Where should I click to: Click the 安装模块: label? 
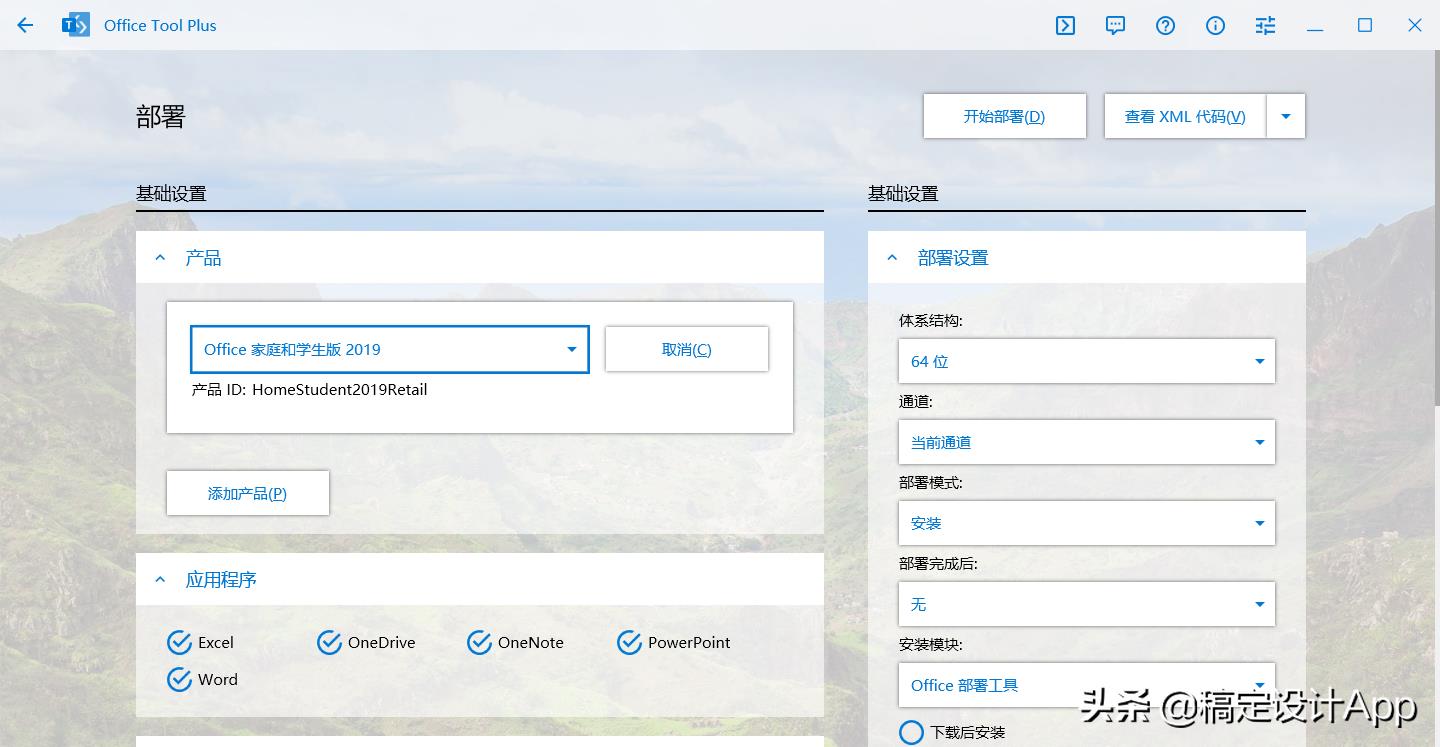click(931, 645)
